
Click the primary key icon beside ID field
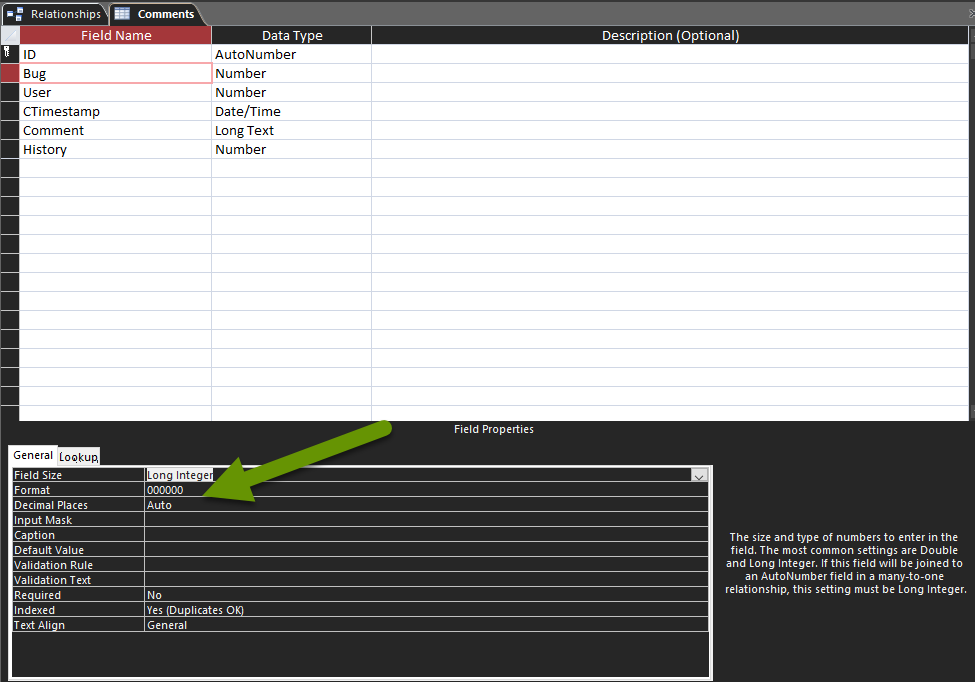point(8,54)
